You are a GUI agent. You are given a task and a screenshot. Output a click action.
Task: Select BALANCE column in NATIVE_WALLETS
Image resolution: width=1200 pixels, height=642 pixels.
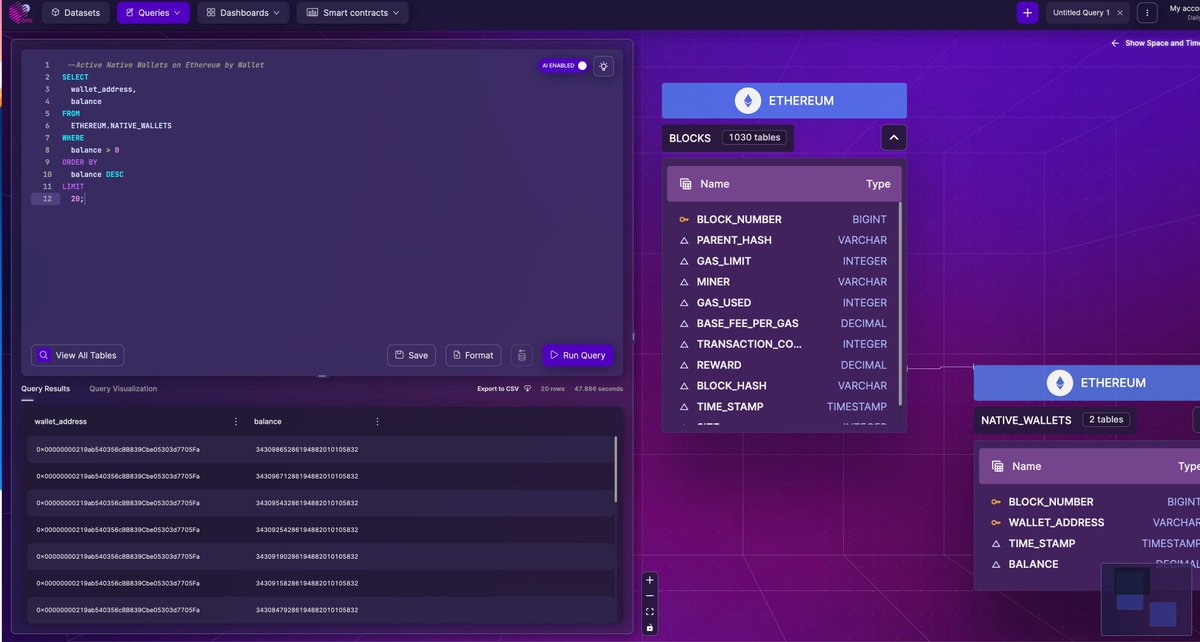point(1092,564)
